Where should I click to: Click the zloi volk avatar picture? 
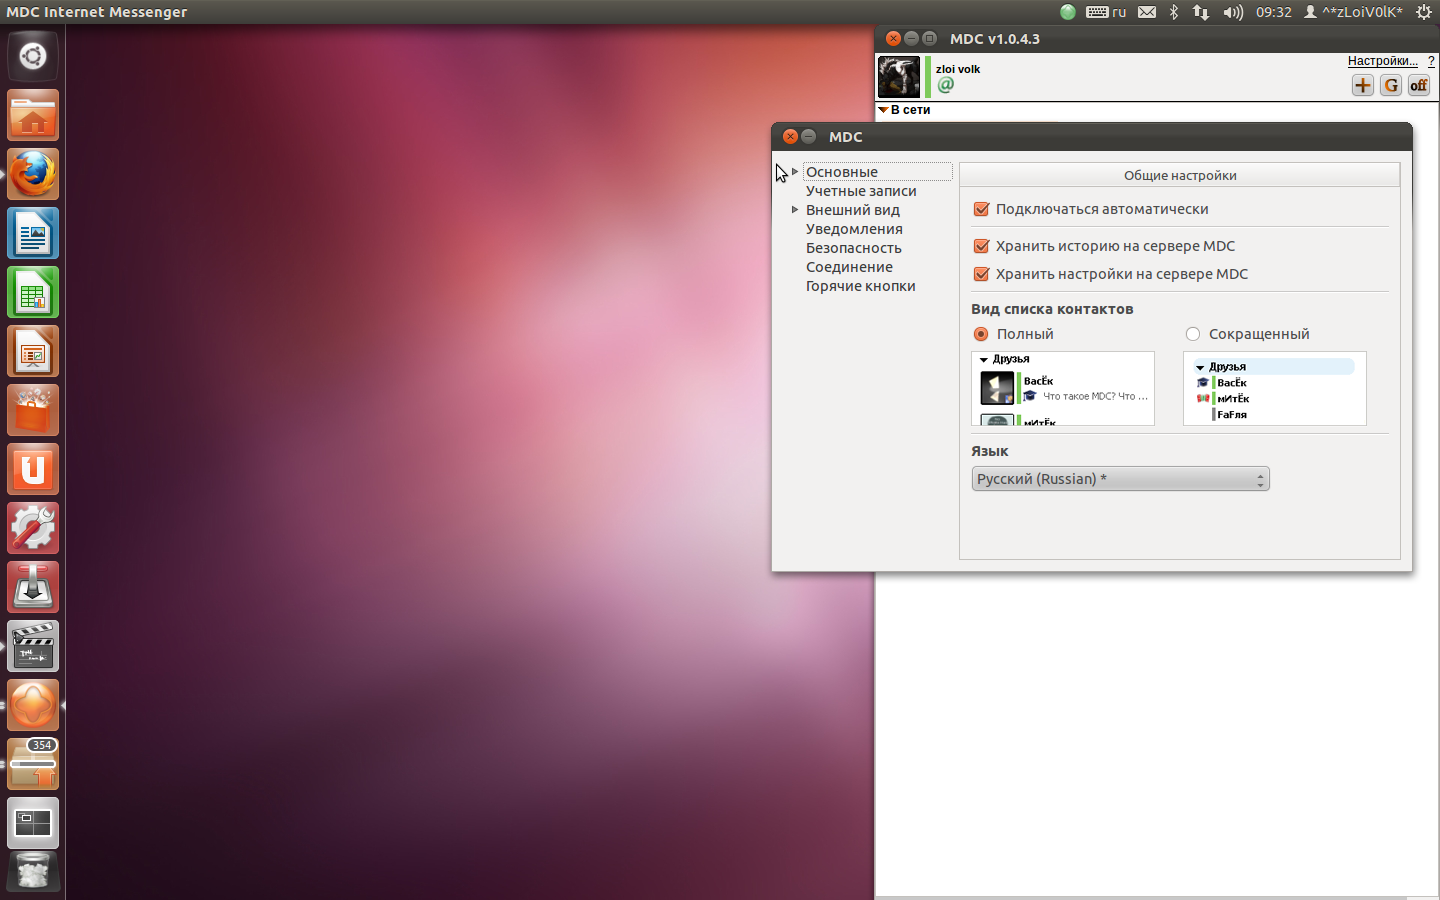coord(898,77)
